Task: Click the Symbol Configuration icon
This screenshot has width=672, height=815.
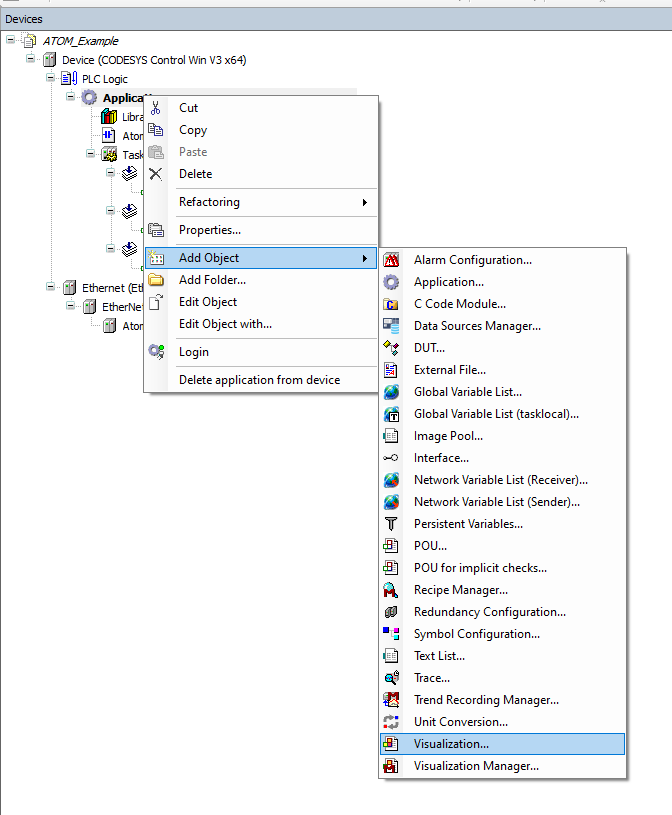Action: tap(392, 634)
